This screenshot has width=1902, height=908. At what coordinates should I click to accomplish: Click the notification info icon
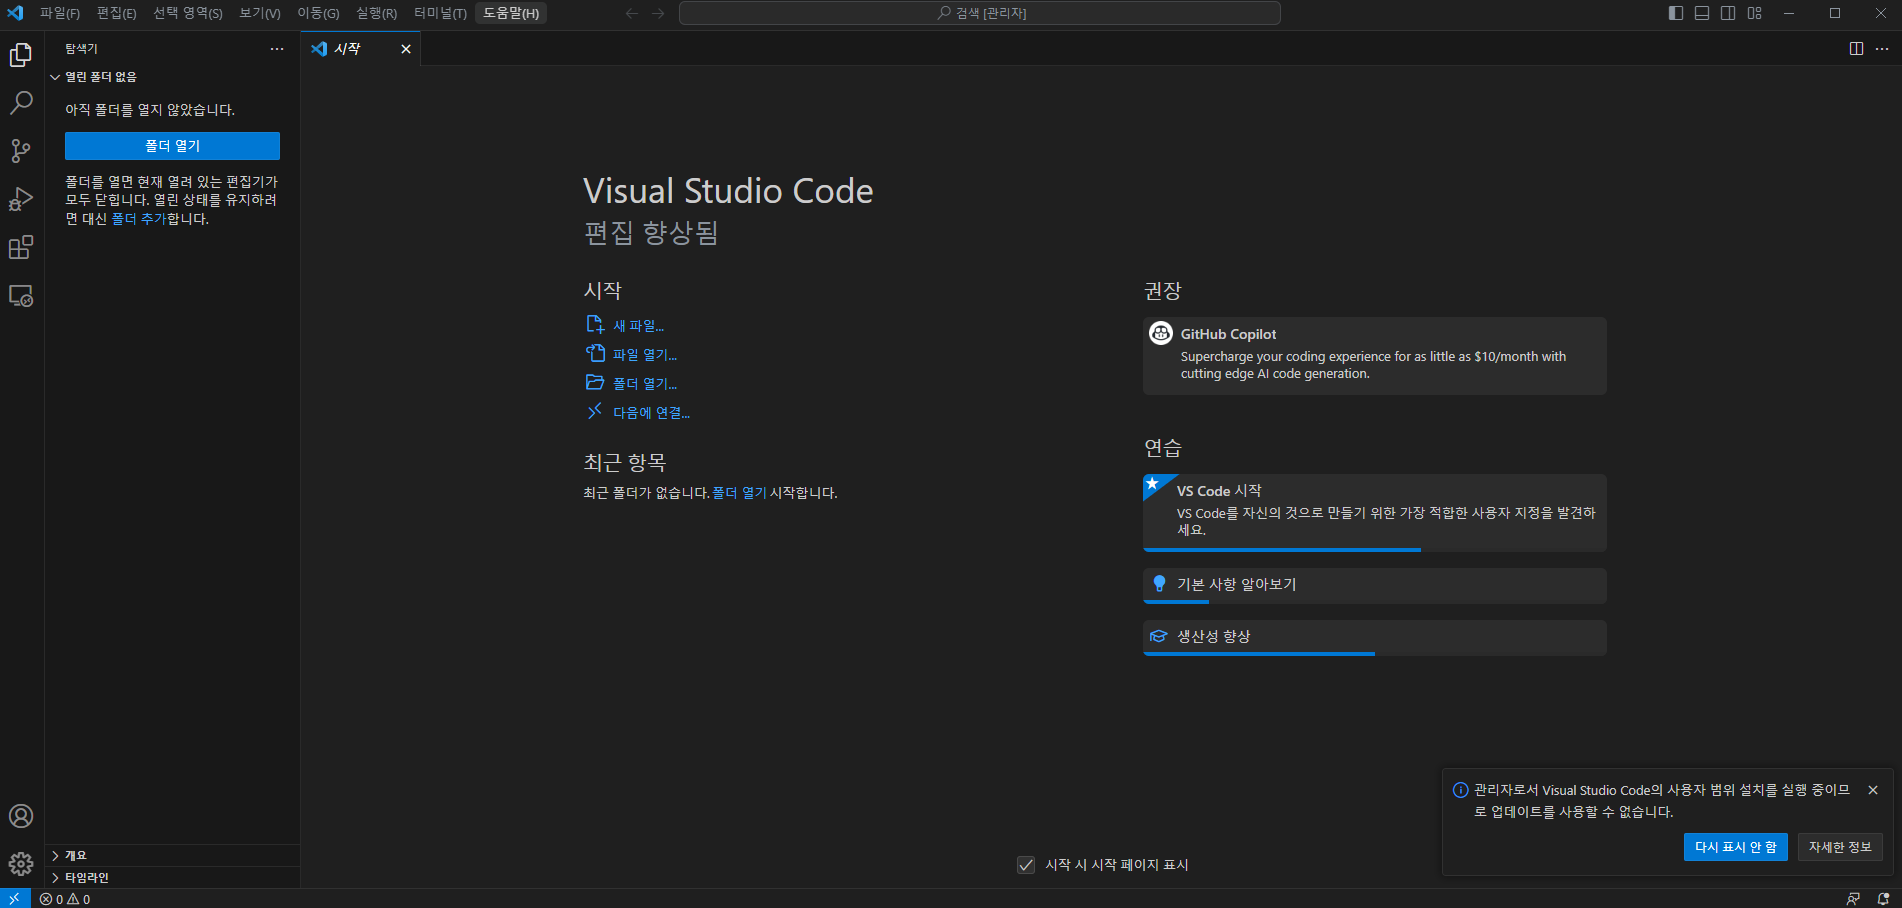1460,790
